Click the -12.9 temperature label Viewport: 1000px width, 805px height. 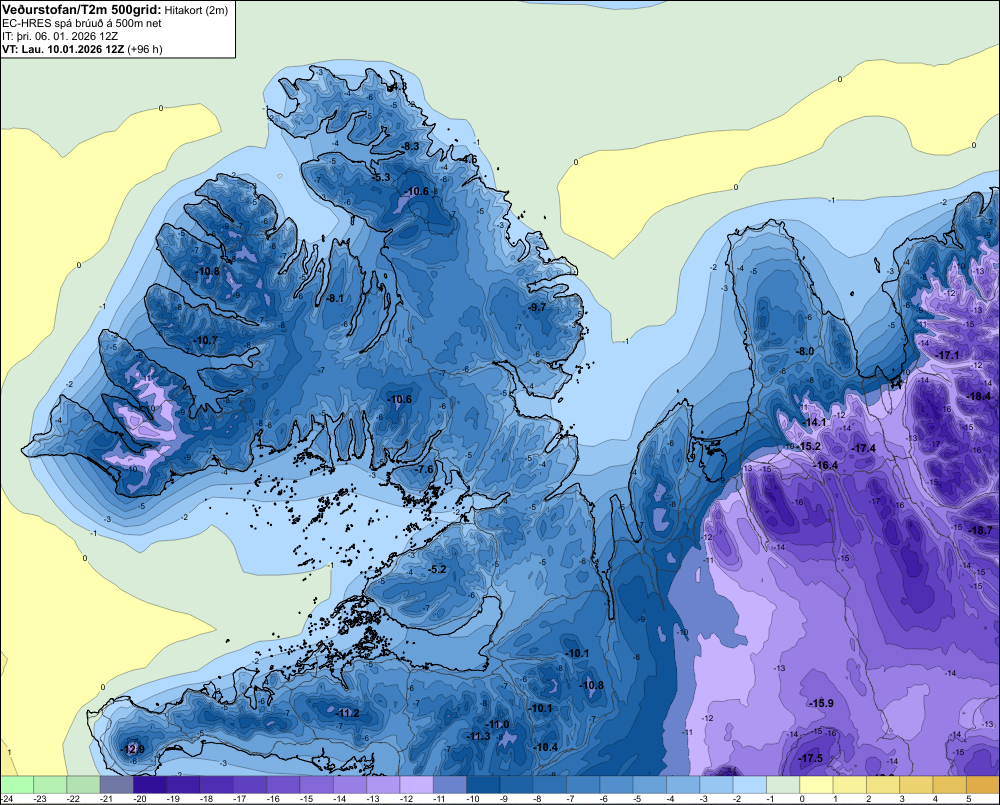point(132,749)
